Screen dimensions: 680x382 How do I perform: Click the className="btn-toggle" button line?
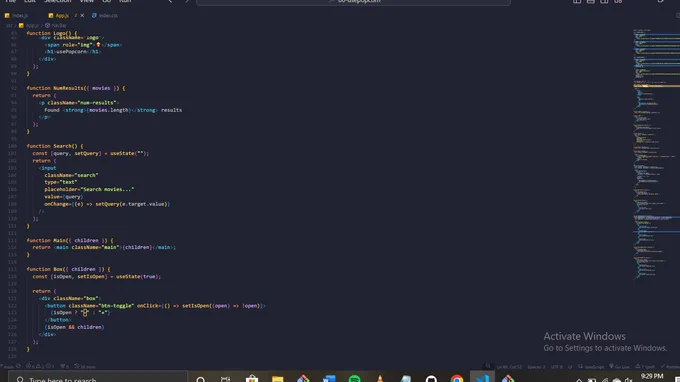pyautogui.click(x=155, y=306)
